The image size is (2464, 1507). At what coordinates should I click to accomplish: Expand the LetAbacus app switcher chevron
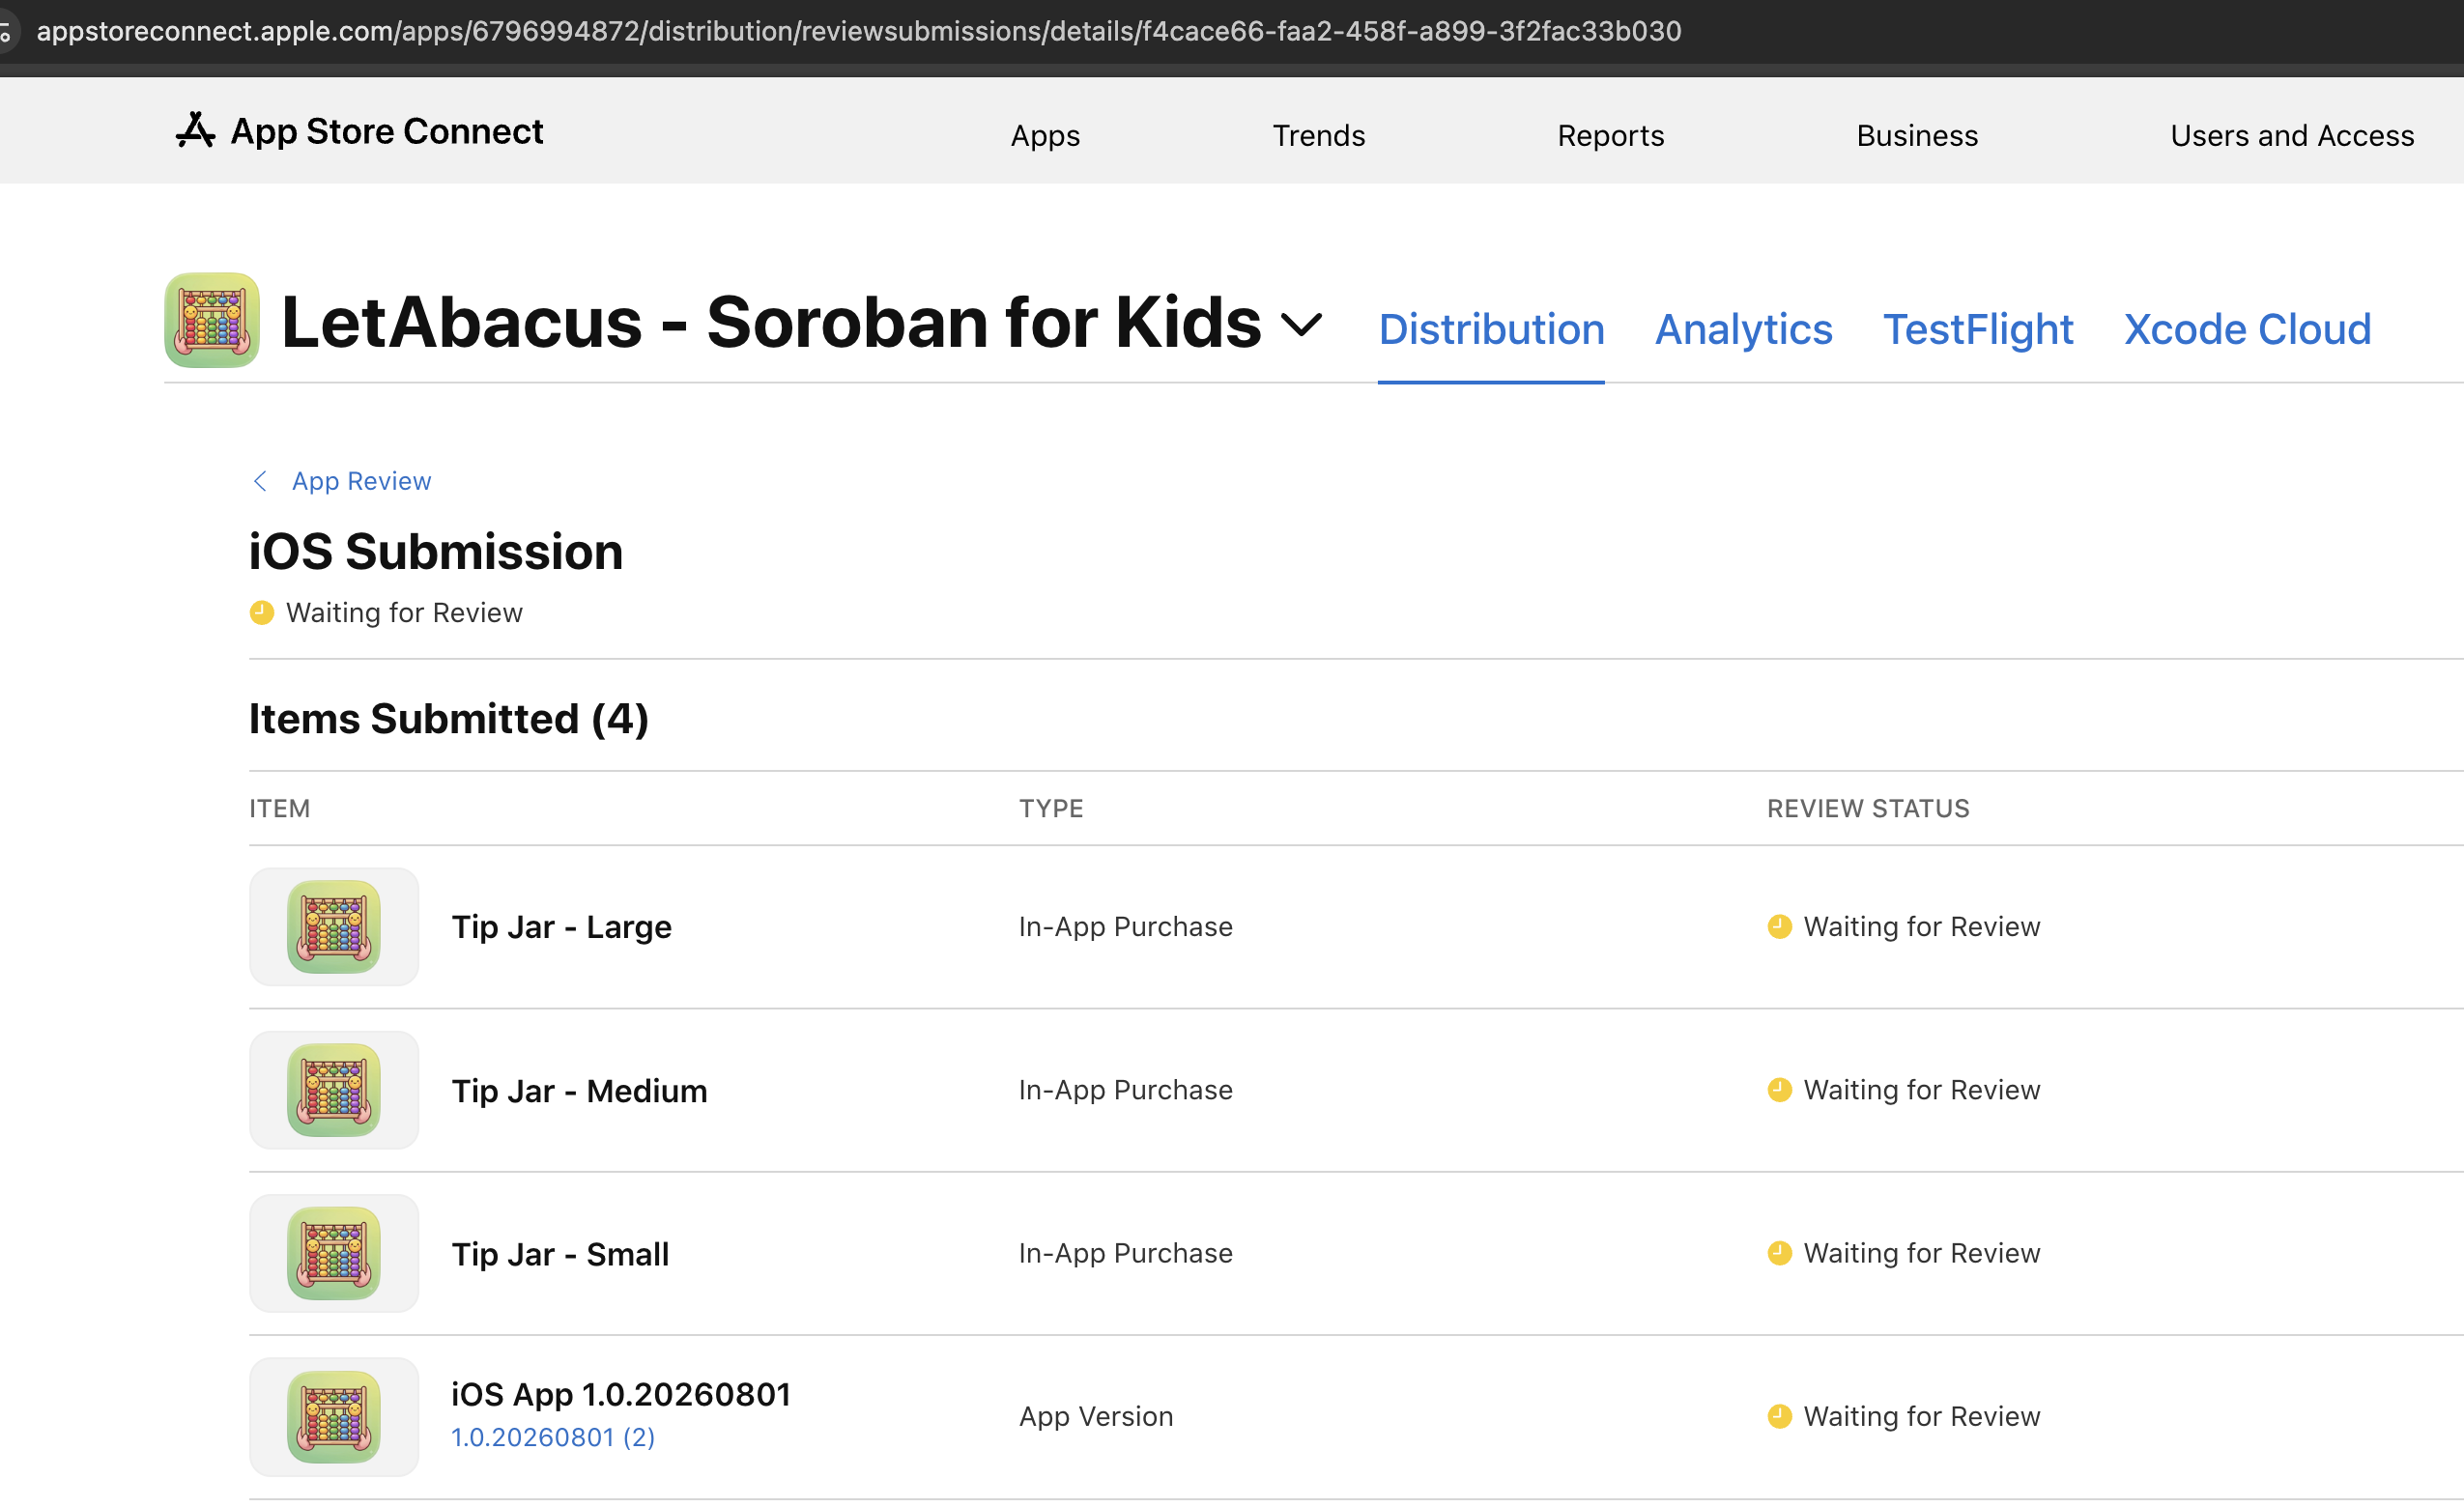point(1301,324)
